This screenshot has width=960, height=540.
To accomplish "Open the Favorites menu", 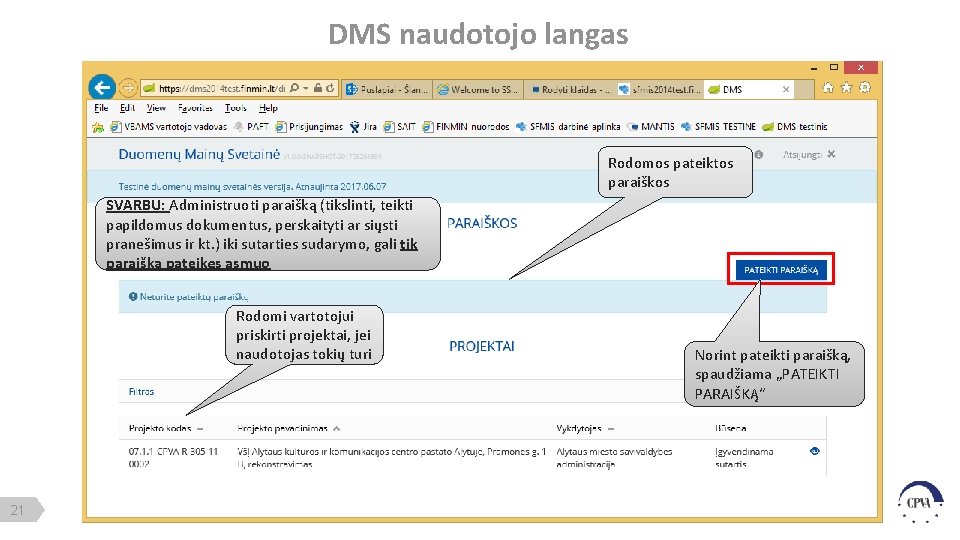I will (195, 108).
